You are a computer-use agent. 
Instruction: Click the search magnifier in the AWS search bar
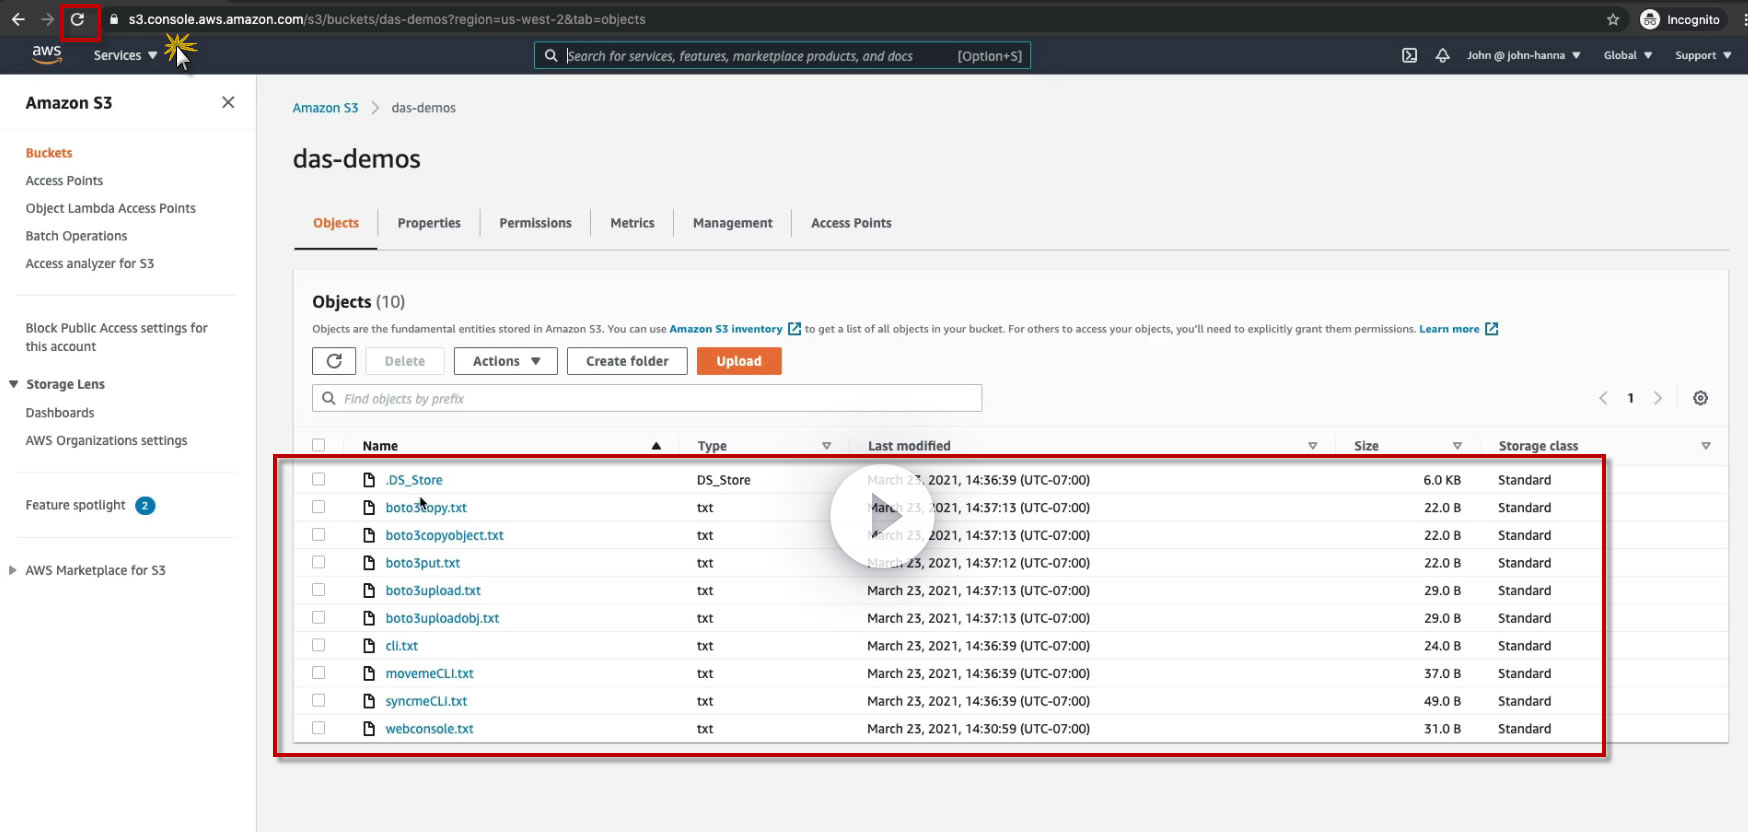coord(551,56)
